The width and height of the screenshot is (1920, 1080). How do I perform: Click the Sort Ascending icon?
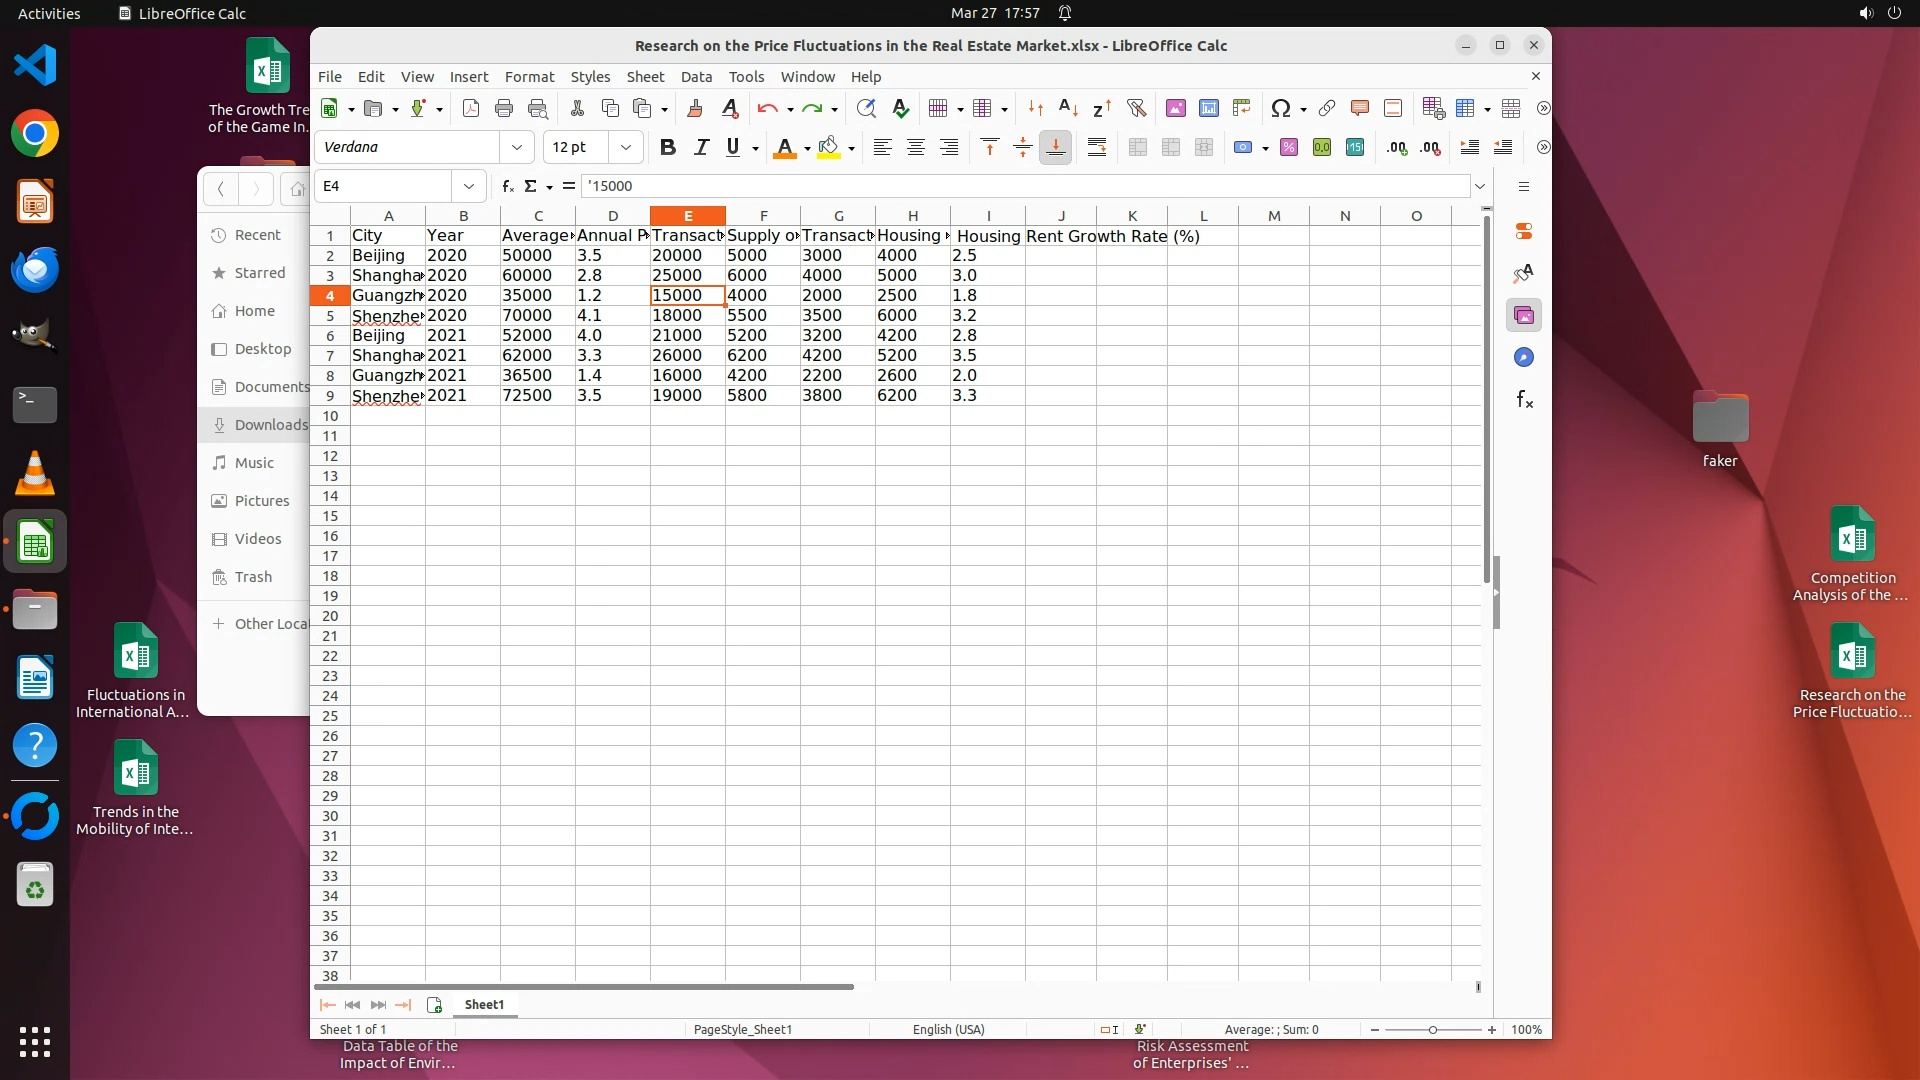pyautogui.click(x=1068, y=108)
